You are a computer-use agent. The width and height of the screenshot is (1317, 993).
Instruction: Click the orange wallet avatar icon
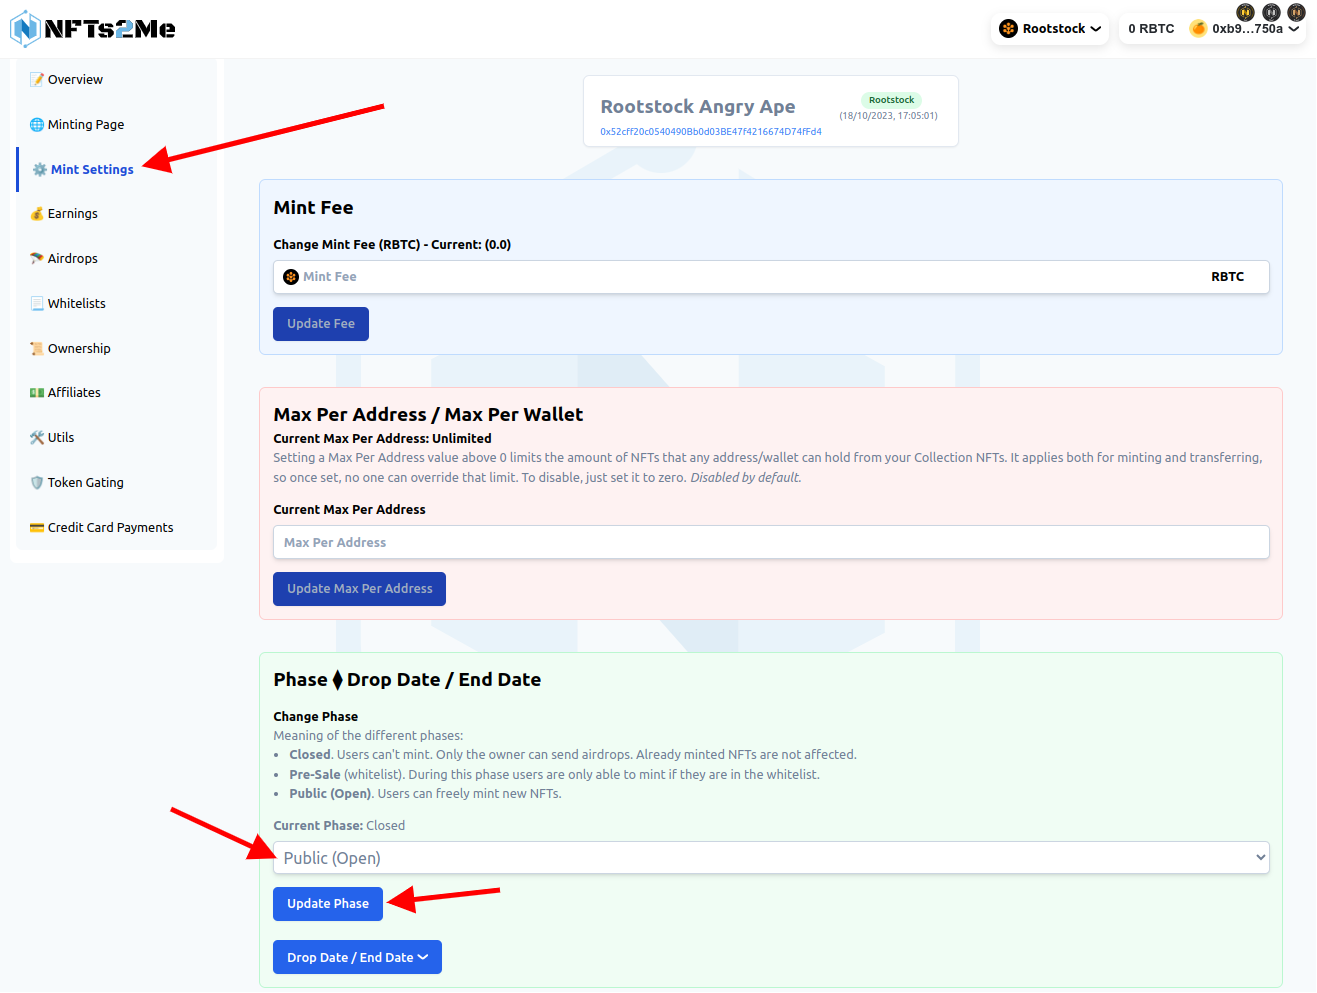click(1198, 28)
